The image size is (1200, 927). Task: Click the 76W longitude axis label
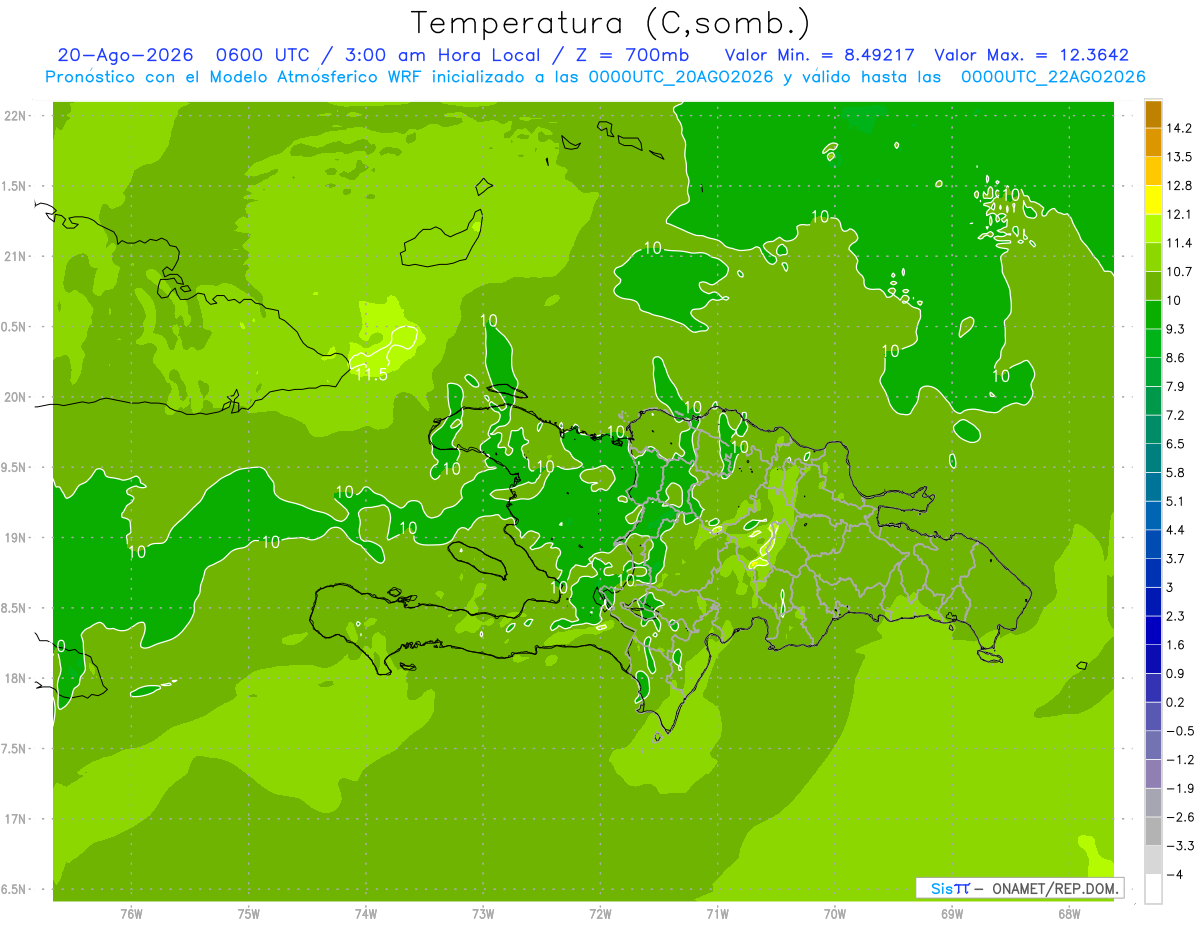(132, 914)
